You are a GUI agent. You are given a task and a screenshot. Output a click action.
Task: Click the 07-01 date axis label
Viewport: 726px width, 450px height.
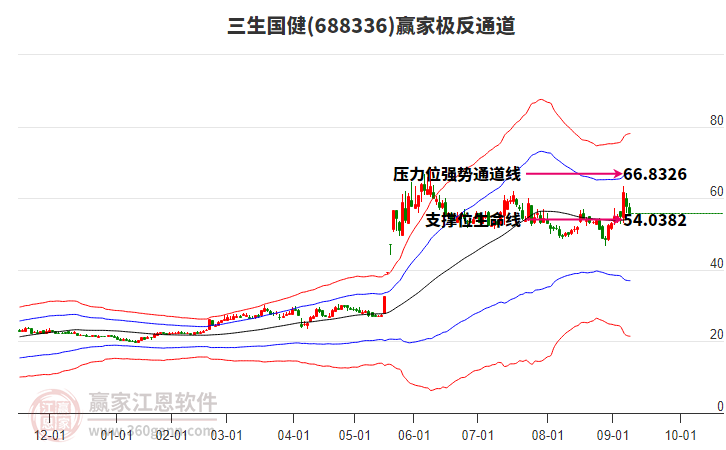477,435
